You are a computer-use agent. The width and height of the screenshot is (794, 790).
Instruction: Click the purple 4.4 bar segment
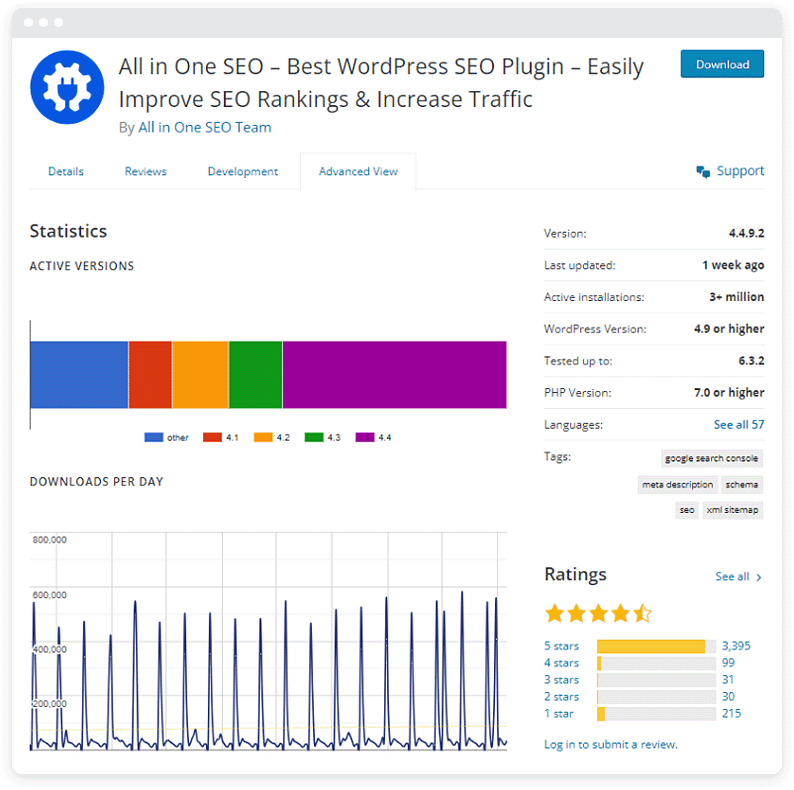click(x=394, y=375)
